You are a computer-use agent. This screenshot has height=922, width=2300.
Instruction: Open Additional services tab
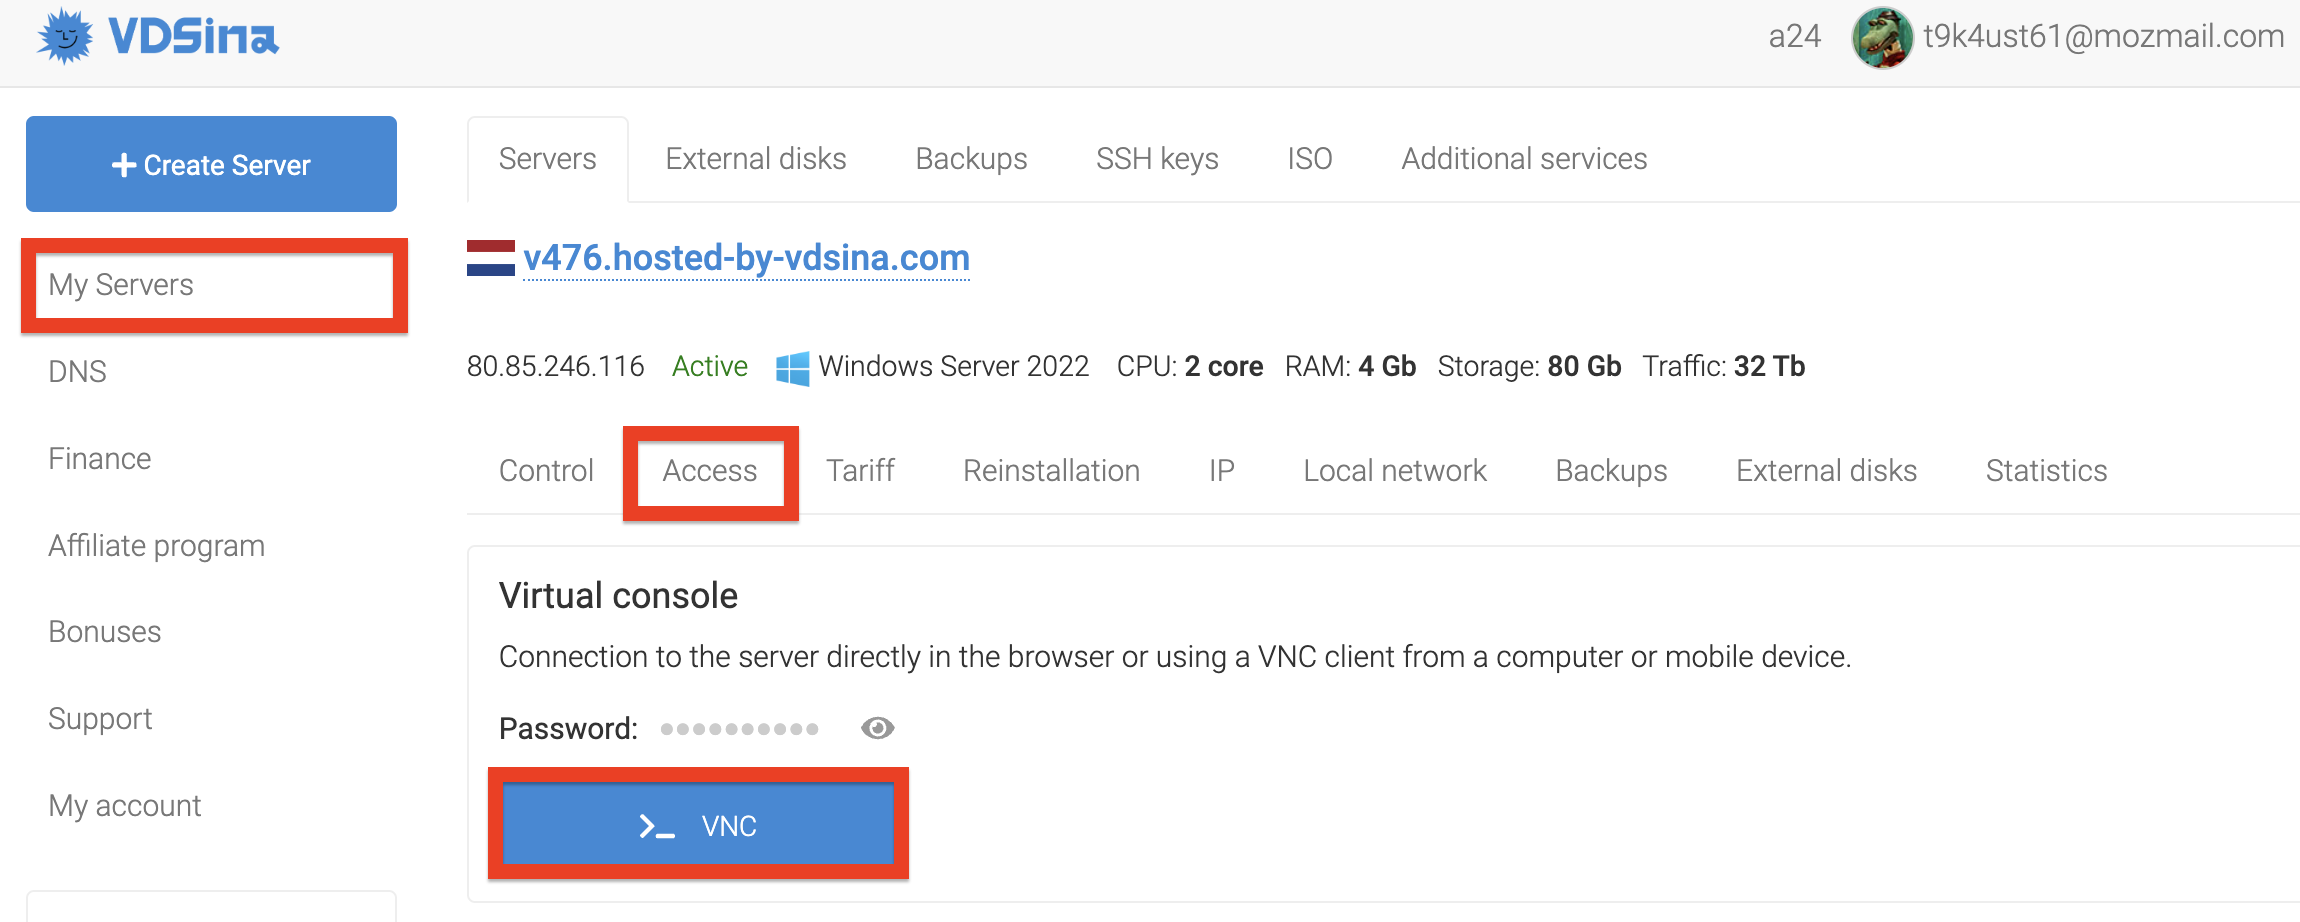1524,159
